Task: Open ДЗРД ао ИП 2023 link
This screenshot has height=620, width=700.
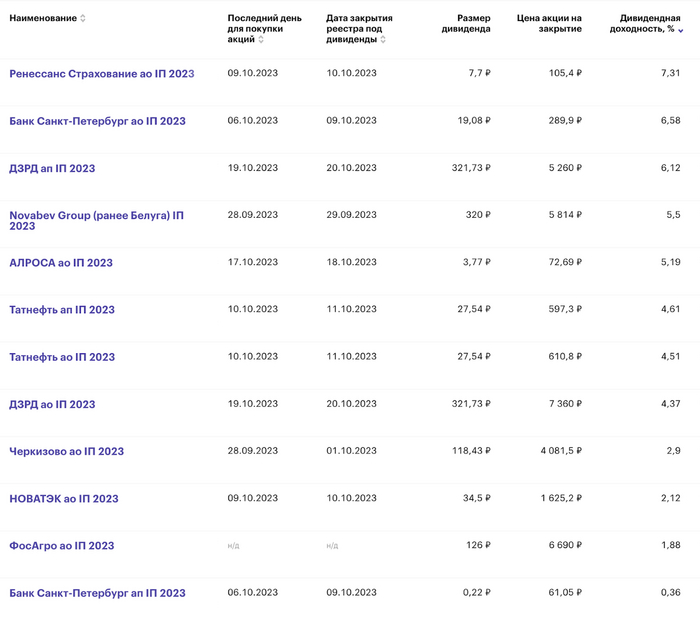Action: (52, 404)
